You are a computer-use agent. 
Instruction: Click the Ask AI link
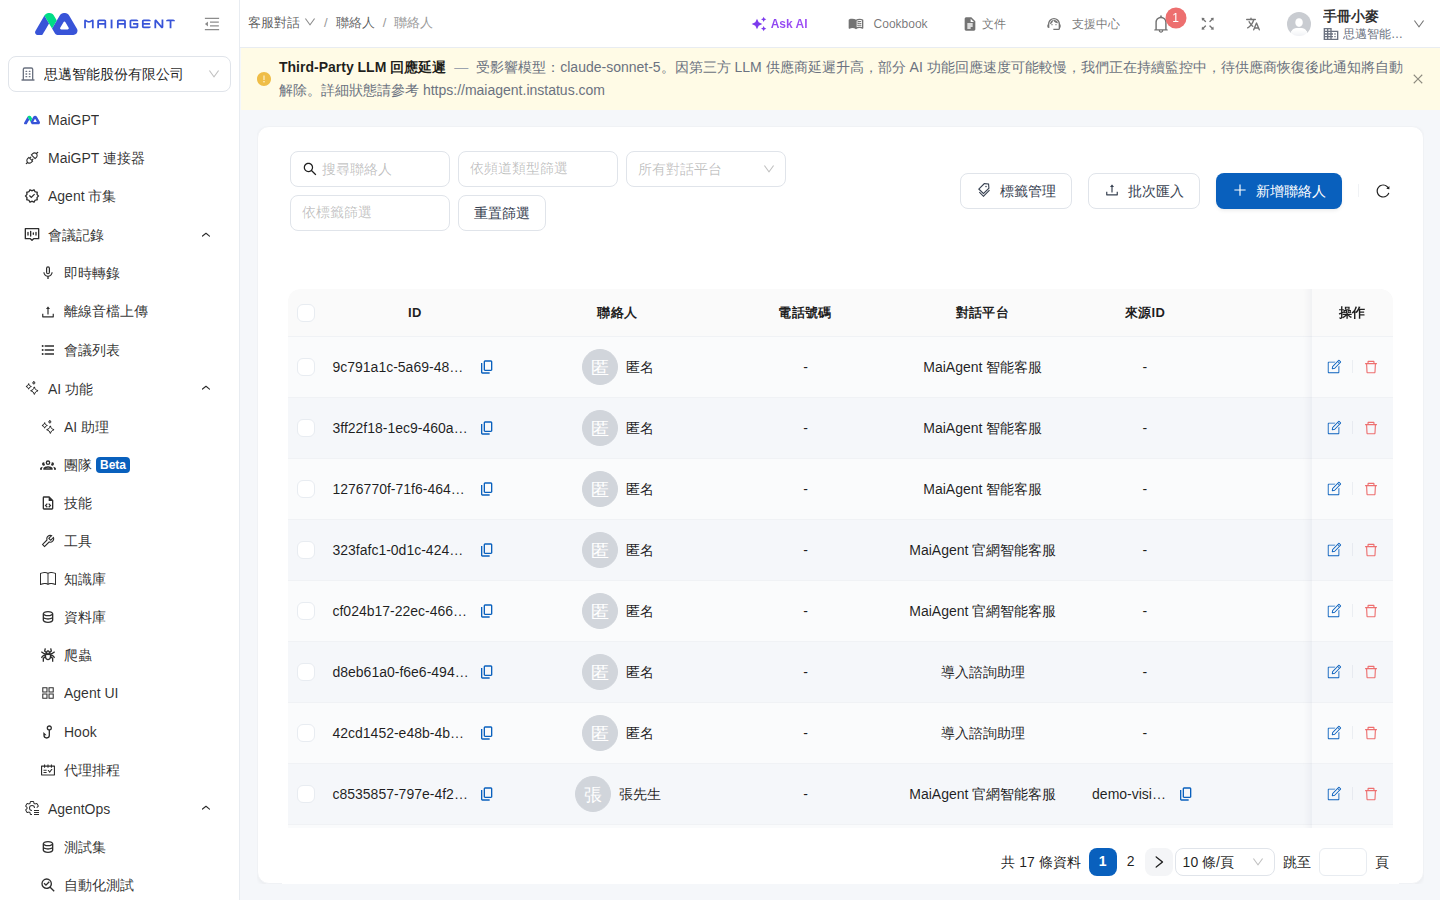pyautogui.click(x=780, y=24)
